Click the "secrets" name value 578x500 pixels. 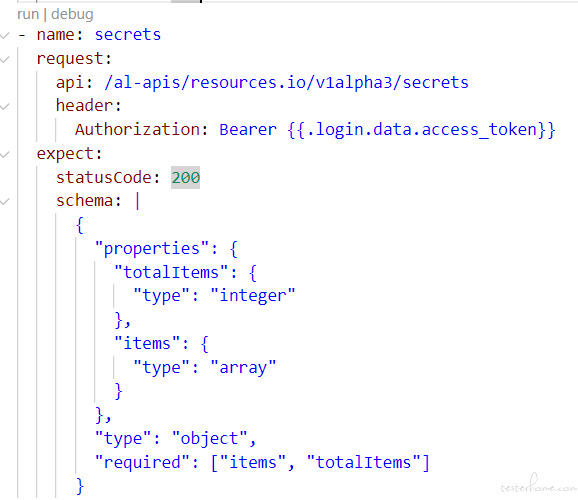click(x=128, y=35)
